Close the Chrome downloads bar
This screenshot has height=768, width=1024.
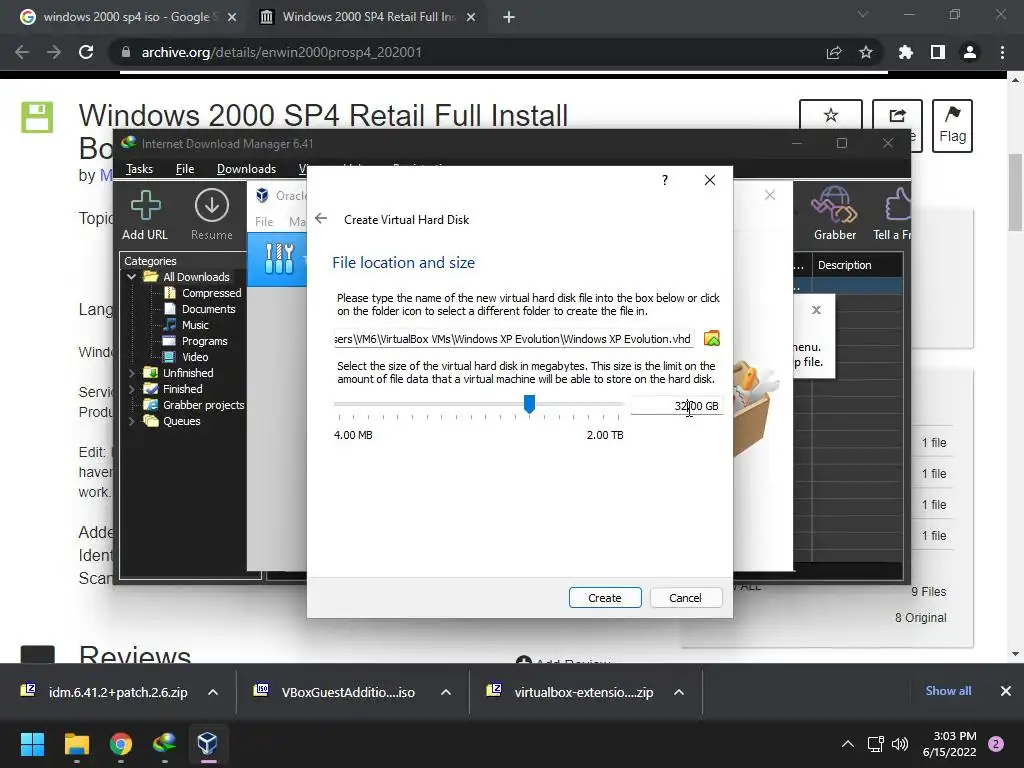(x=1006, y=691)
